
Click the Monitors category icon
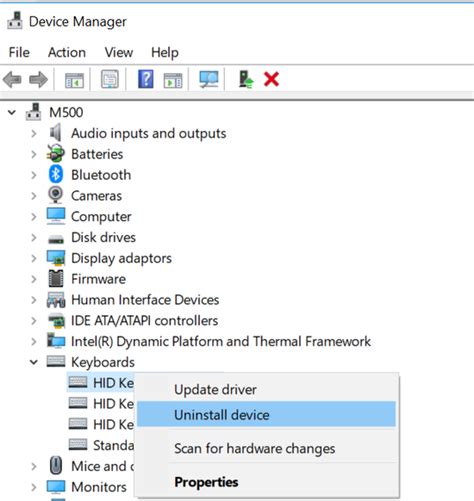coord(56,487)
